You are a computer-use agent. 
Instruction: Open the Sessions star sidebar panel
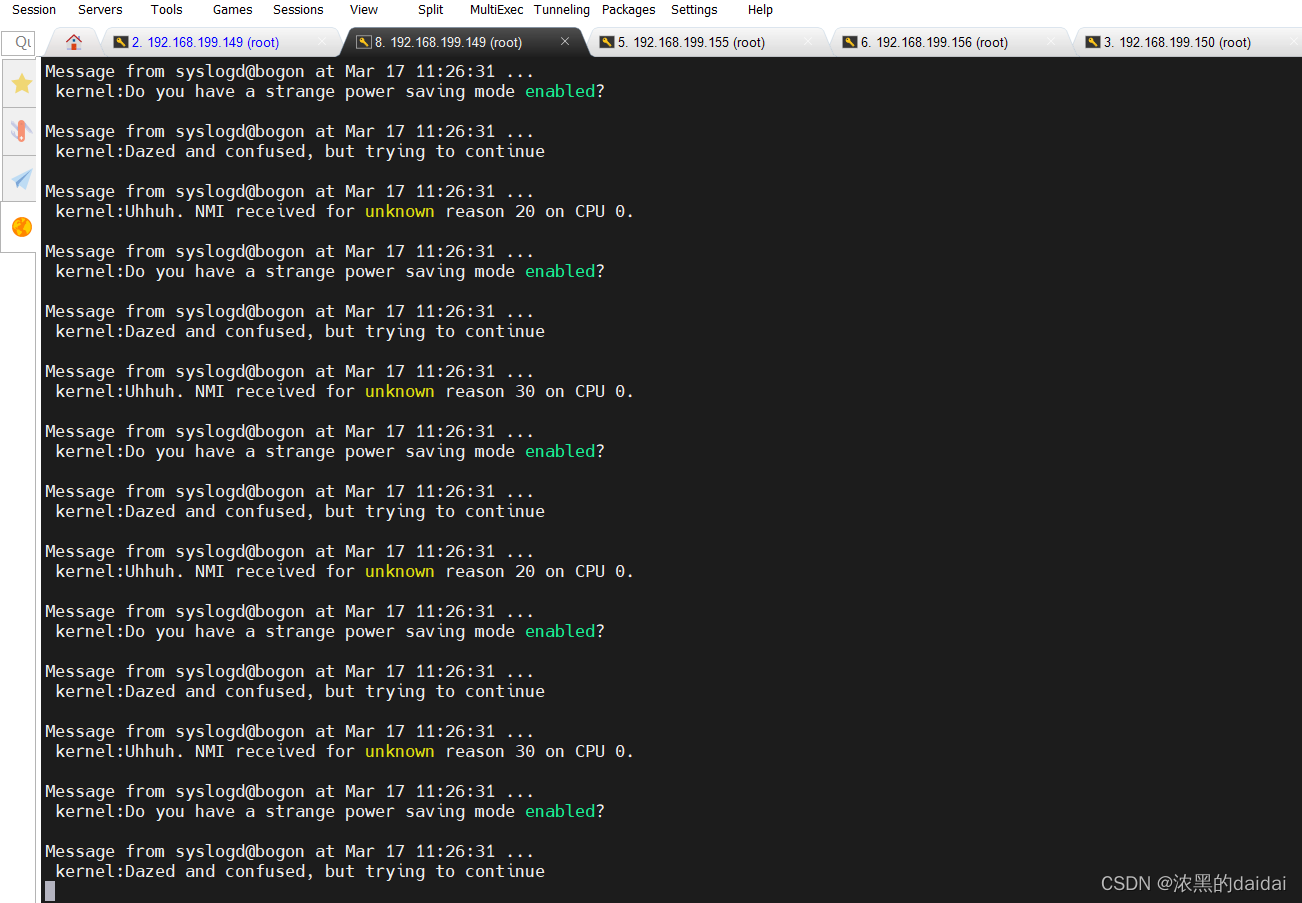pos(21,84)
